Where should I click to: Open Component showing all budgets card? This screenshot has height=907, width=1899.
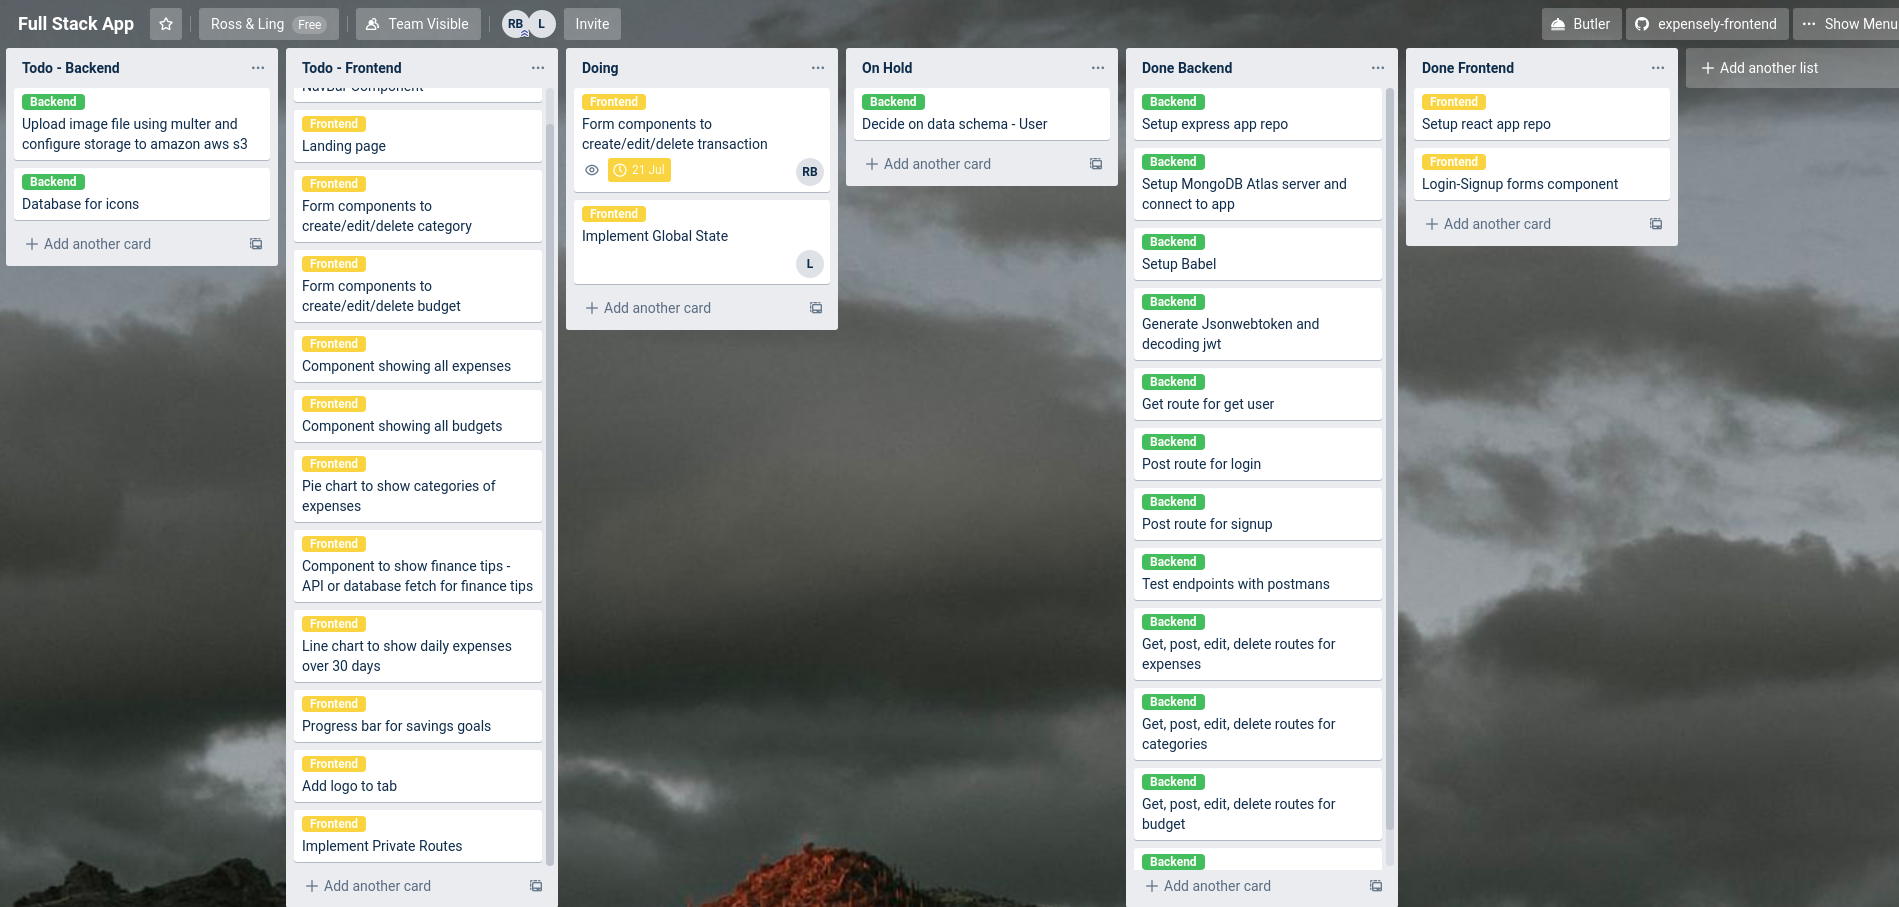tap(418, 416)
